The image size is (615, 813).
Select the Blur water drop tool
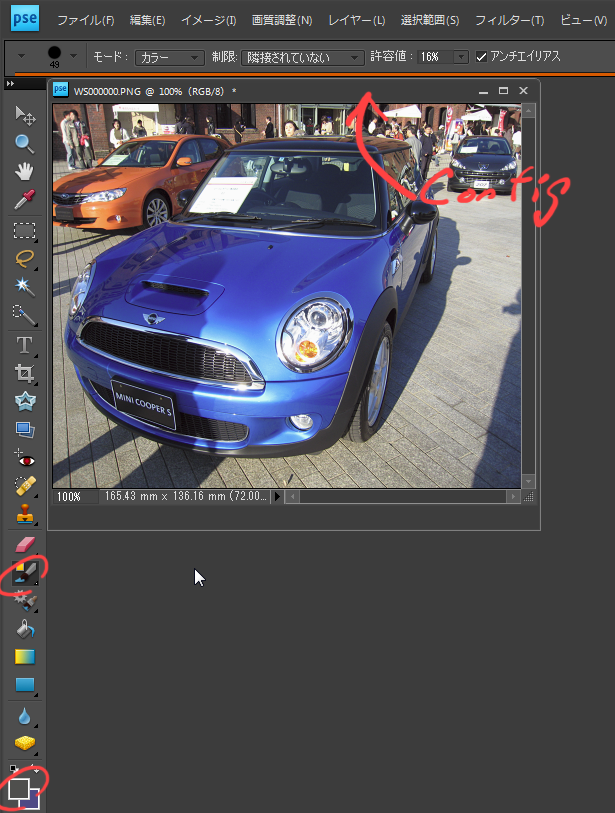tap(24, 716)
